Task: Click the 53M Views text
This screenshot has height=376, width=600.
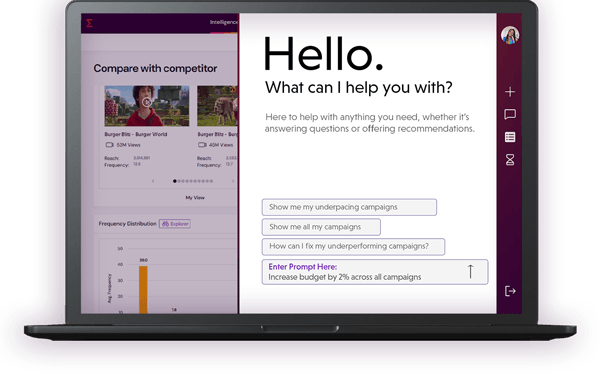Action: 128,145
